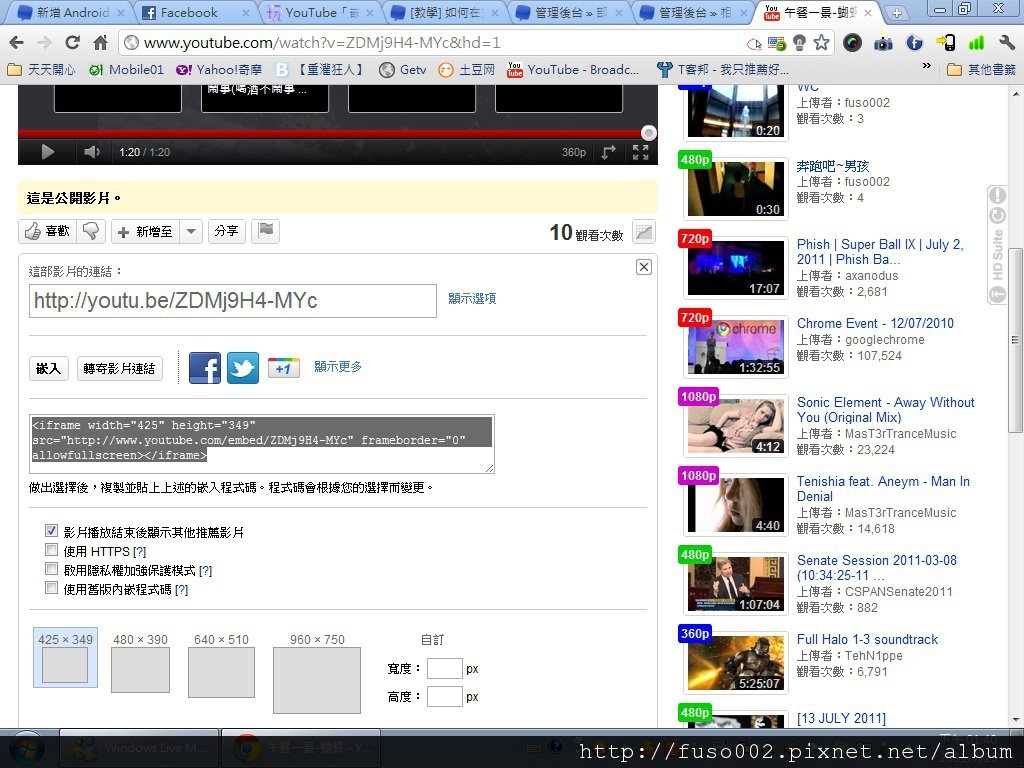Open a new browser tab
The width and height of the screenshot is (1024, 768).
click(897, 13)
